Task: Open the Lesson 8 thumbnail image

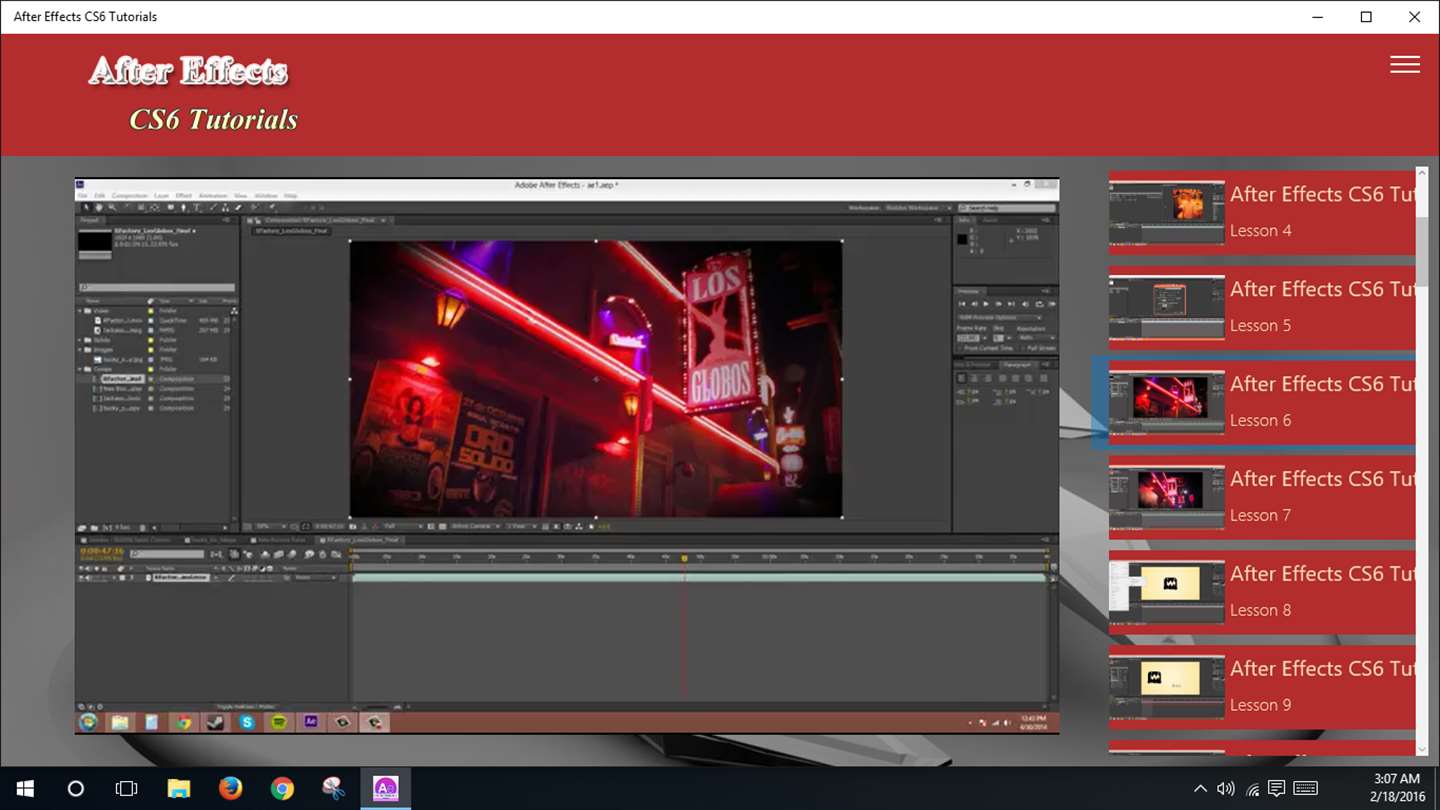Action: [x=1166, y=592]
